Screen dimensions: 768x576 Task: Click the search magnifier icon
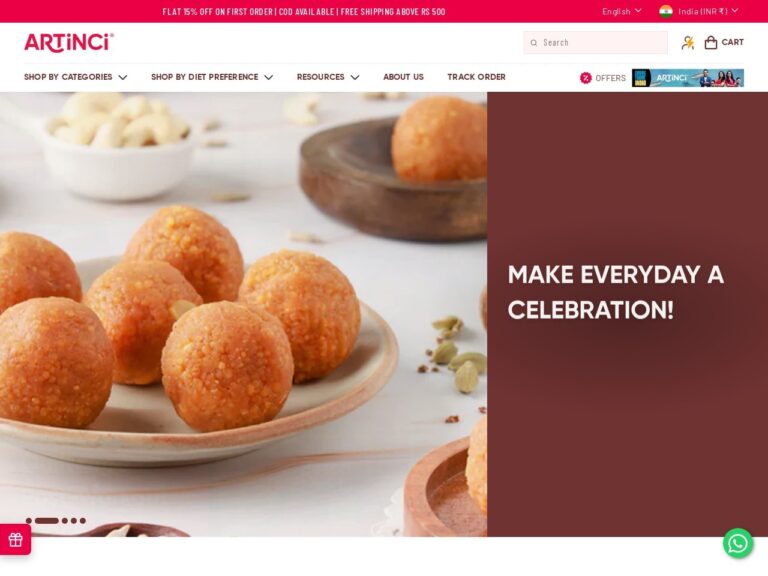[x=534, y=43]
